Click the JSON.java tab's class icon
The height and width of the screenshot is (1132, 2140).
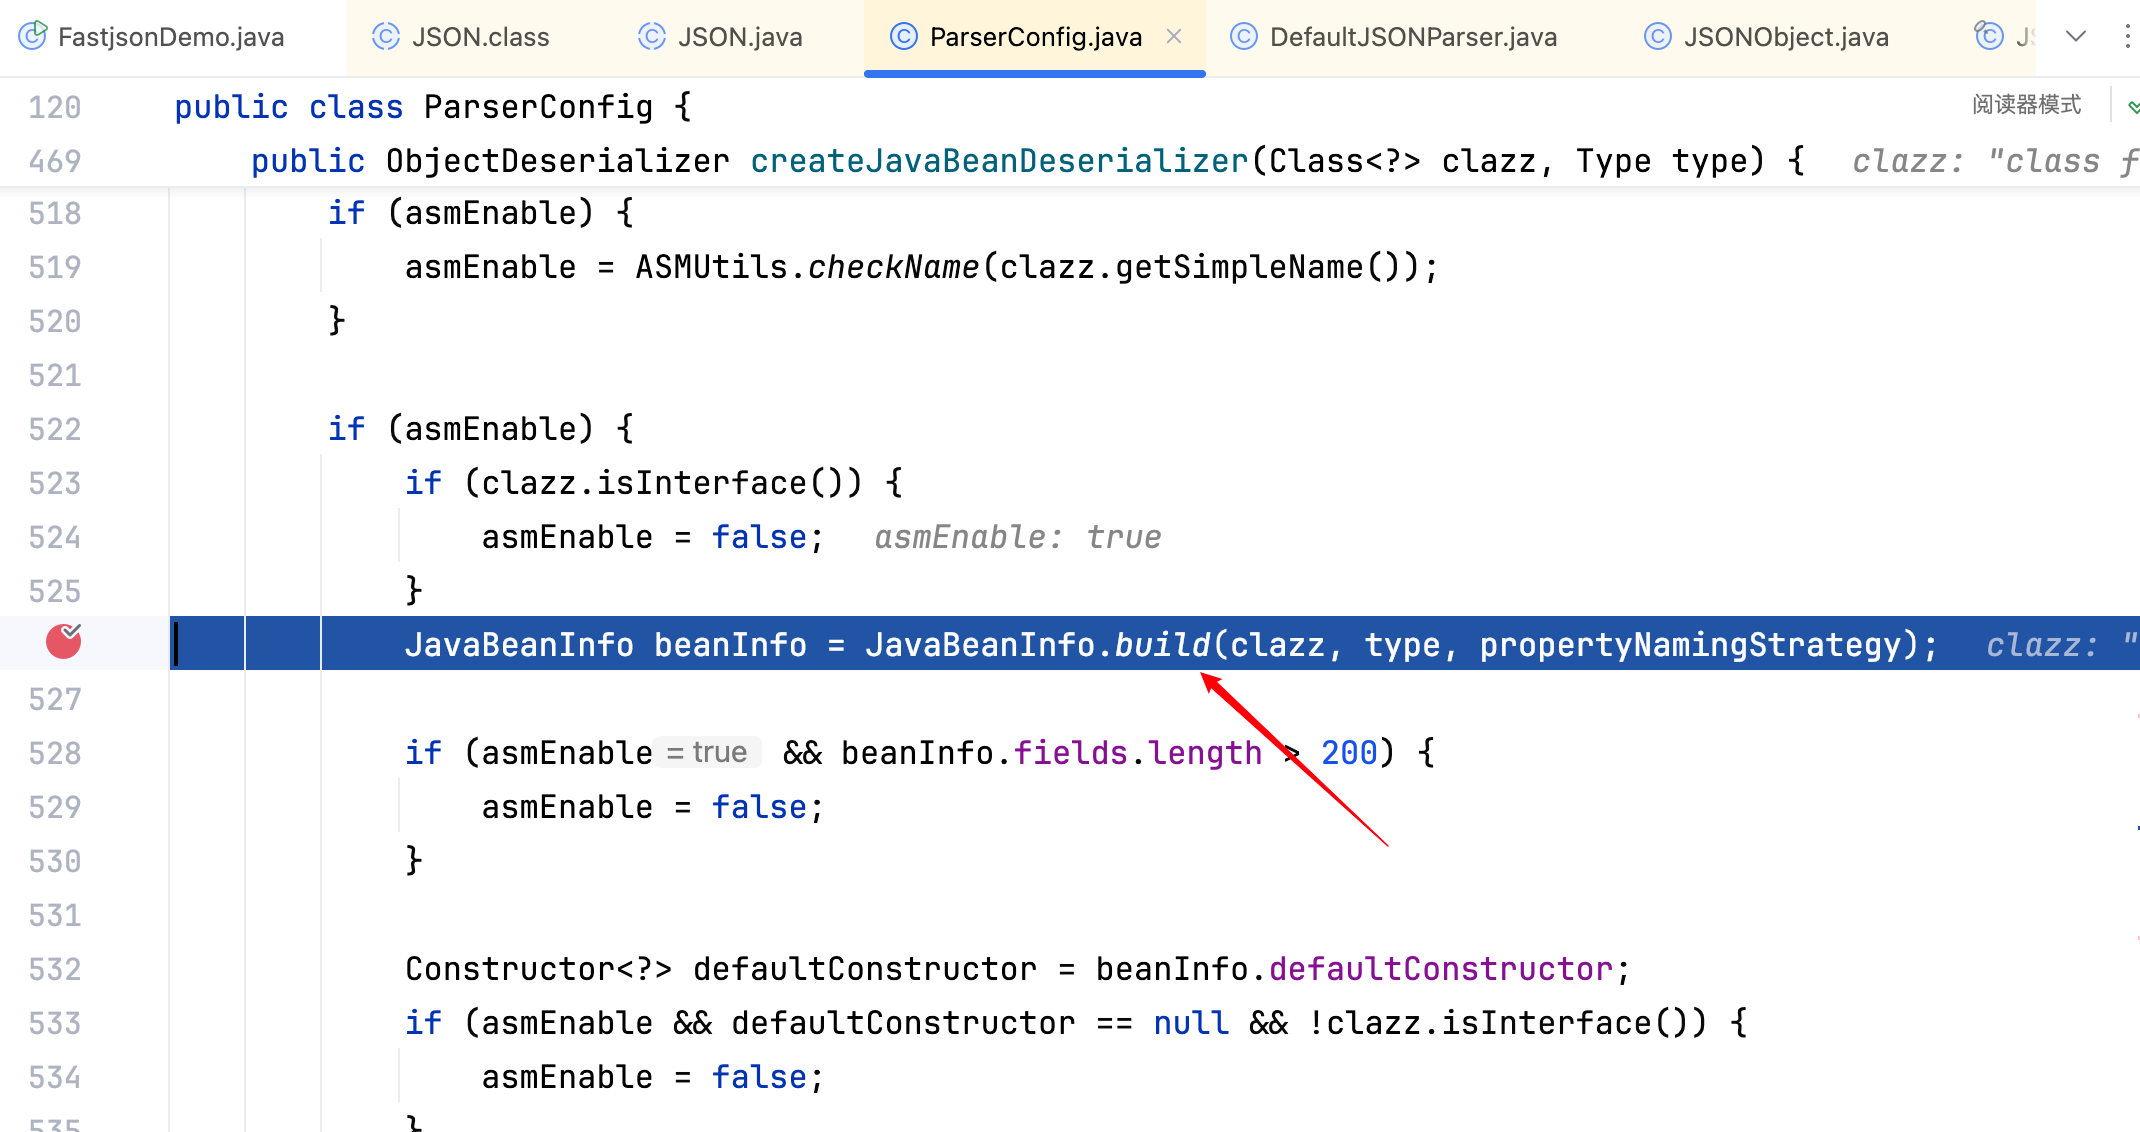(652, 37)
